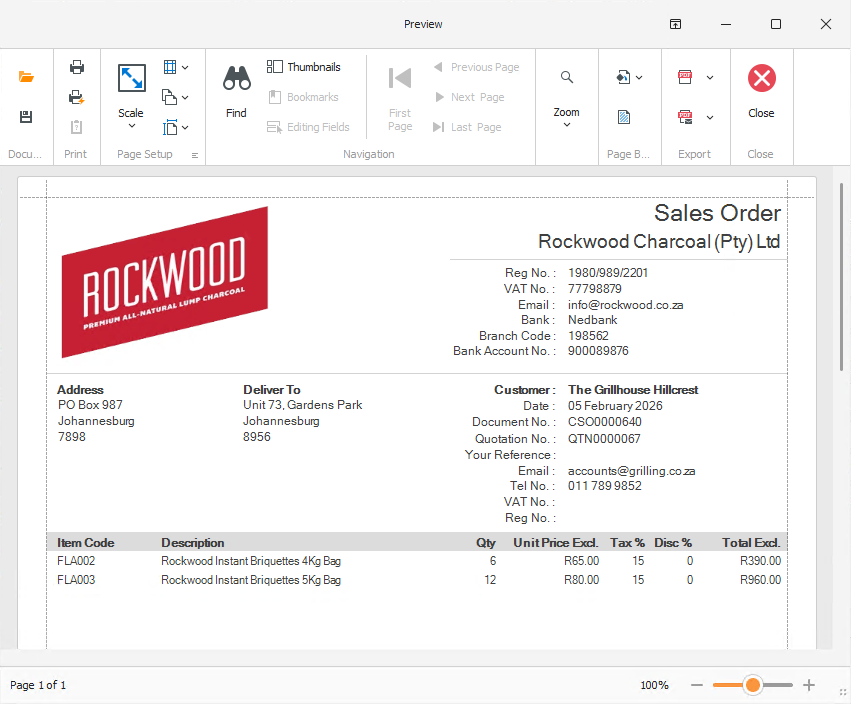The width and height of the screenshot is (851, 704).
Task: Click the Watermark icon
Action: pos(624,117)
